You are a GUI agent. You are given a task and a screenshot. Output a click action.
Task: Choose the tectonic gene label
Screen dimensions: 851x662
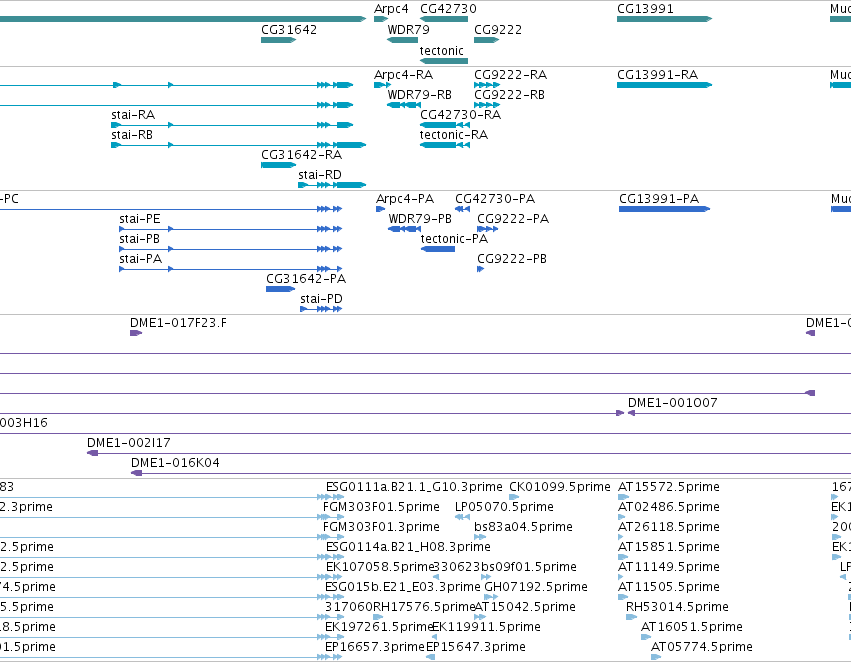pos(441,50)
